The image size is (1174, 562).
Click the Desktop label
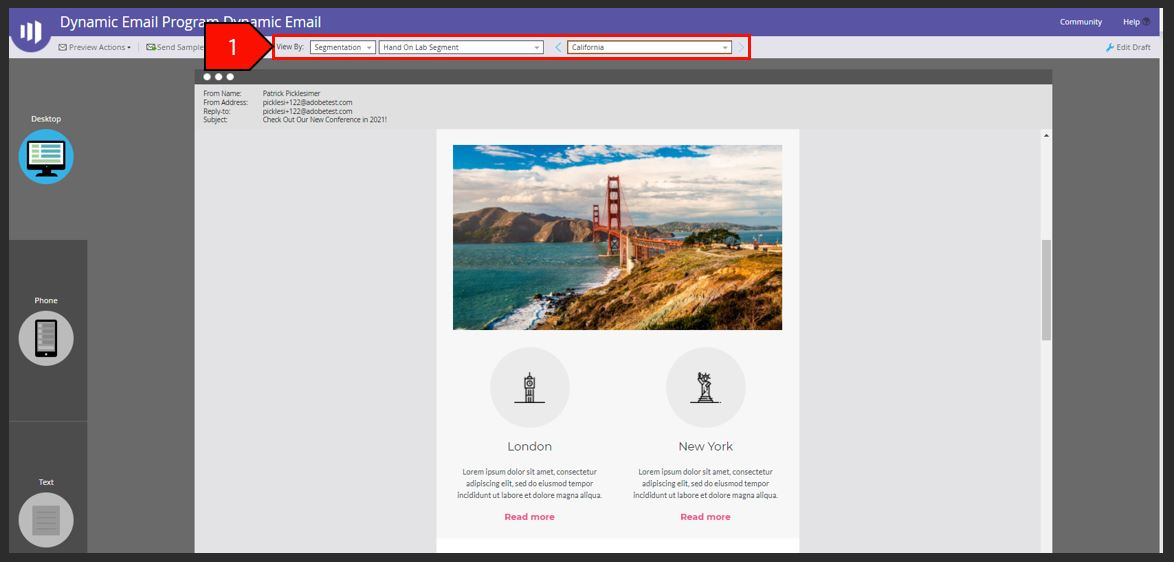coord(46,119)
